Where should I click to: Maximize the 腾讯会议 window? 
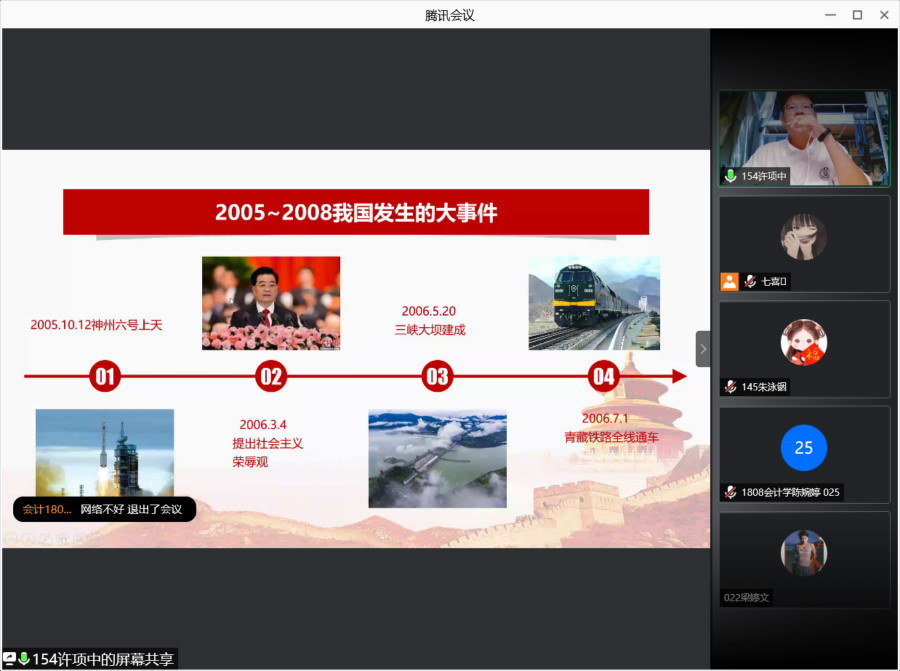click(x=857, y=14)
